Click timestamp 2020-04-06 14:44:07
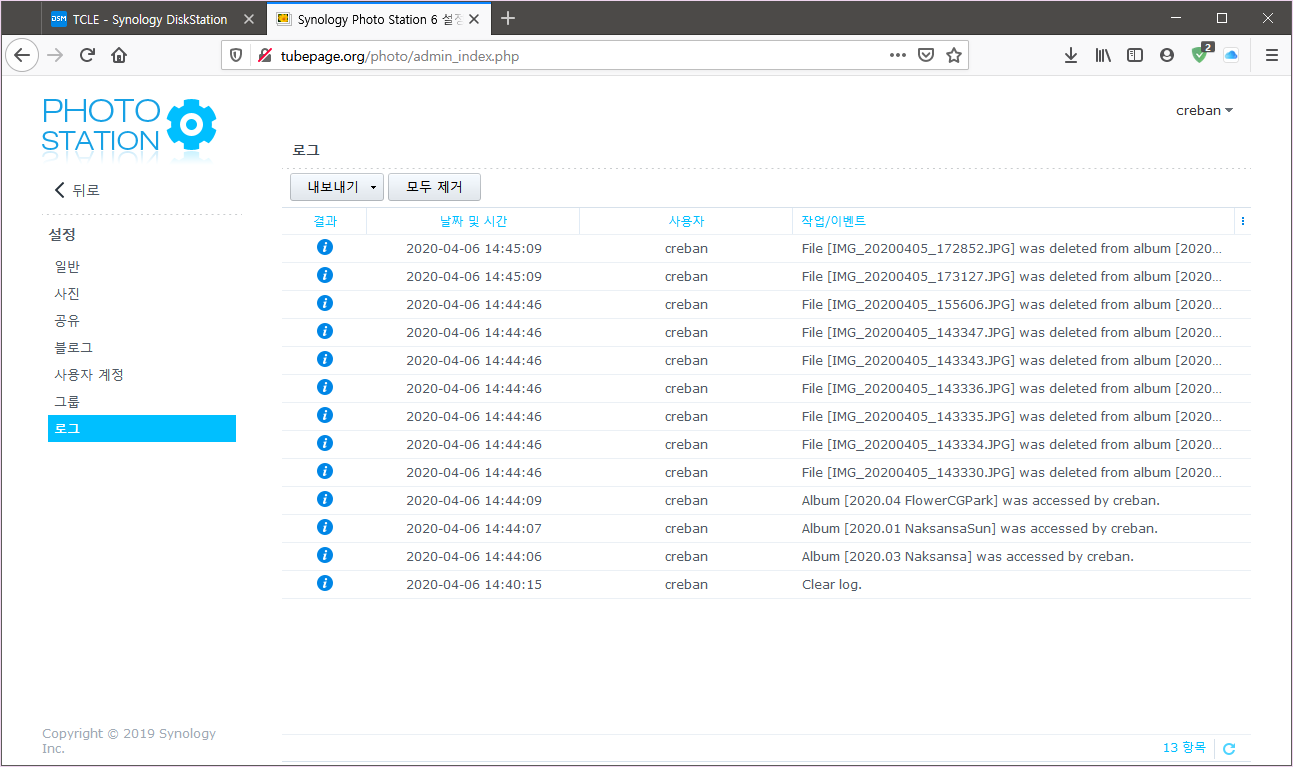This screenshot has width=1293, height=767. click(x=473, y=528)
